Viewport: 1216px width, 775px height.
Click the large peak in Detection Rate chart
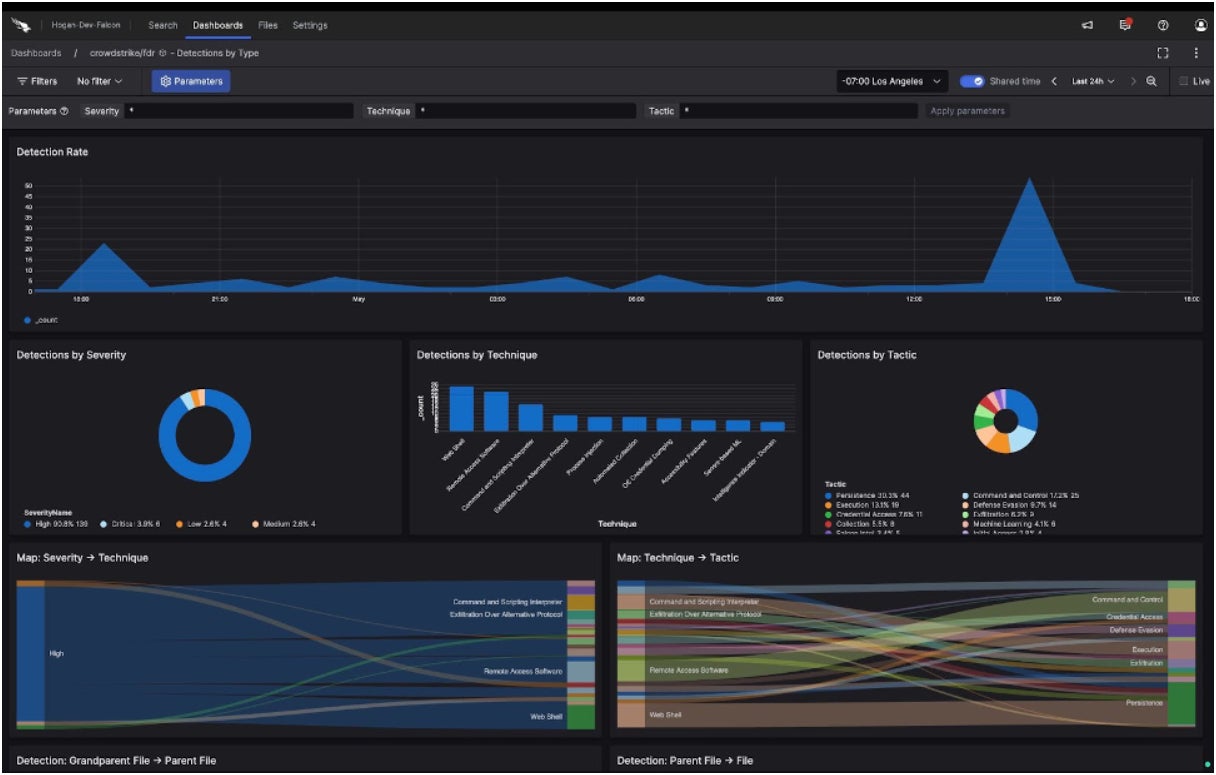[1028, 235]
